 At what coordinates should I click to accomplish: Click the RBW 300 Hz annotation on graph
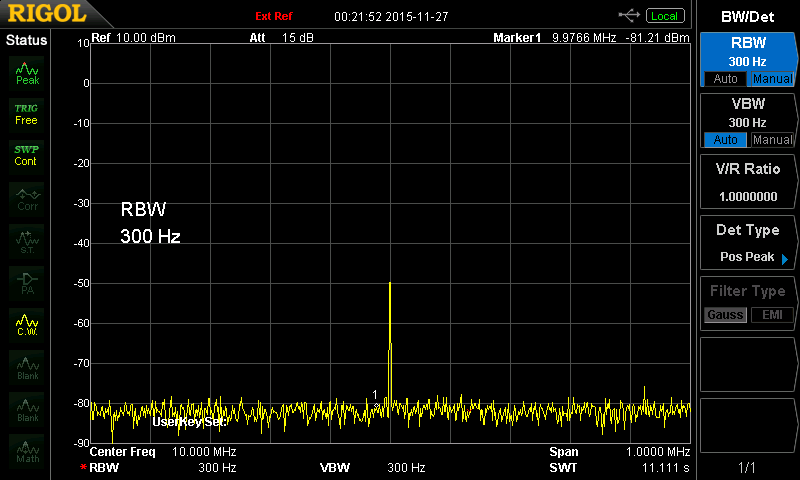151,223
